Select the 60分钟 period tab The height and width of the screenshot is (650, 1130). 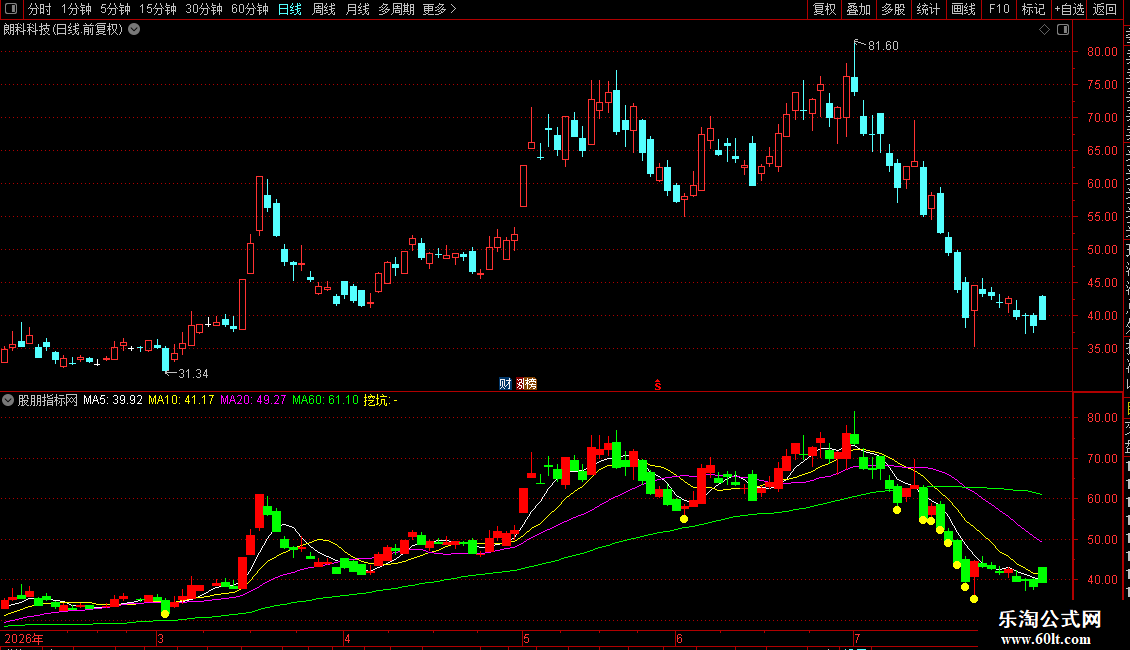[x=250, y=9]
